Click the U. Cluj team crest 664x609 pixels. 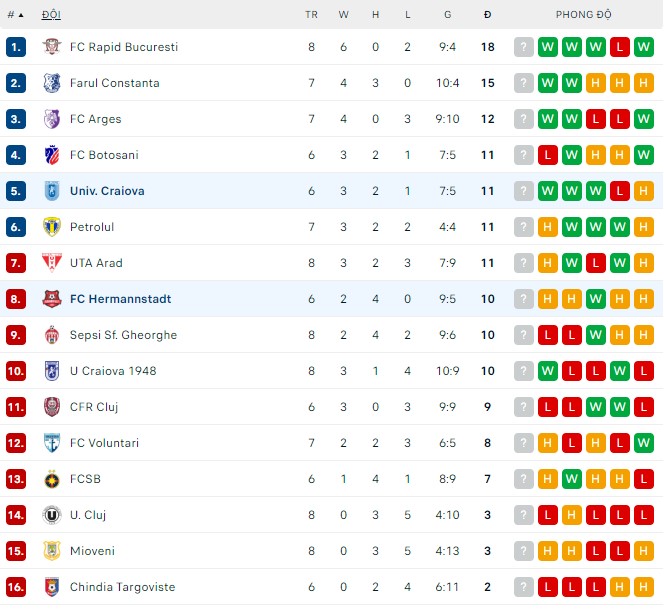(51, 515)
